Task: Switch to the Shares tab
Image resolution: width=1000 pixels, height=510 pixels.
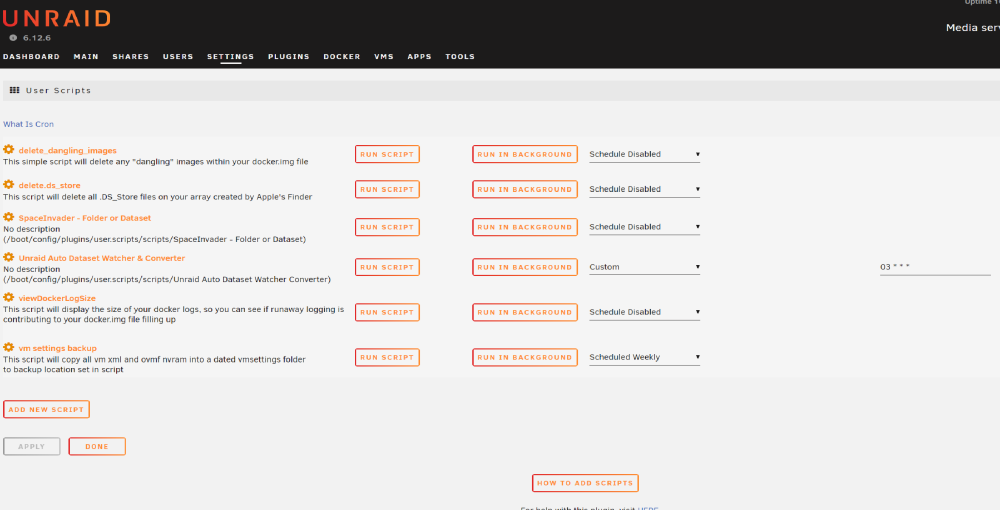Action: pos(131,57)
